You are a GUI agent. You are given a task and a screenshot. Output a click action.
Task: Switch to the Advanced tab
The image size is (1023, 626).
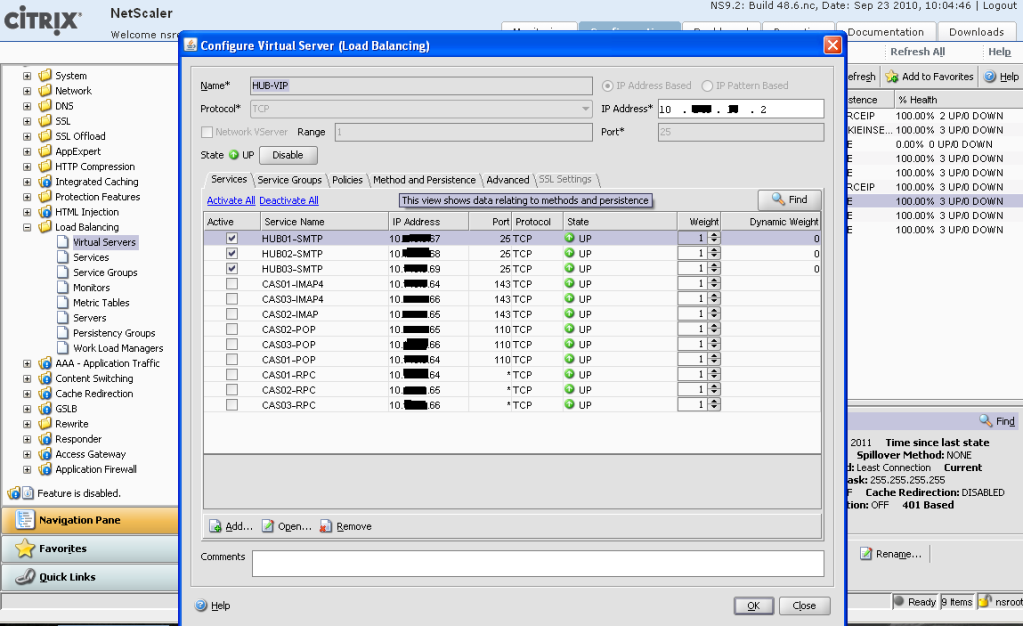(508, 180)
